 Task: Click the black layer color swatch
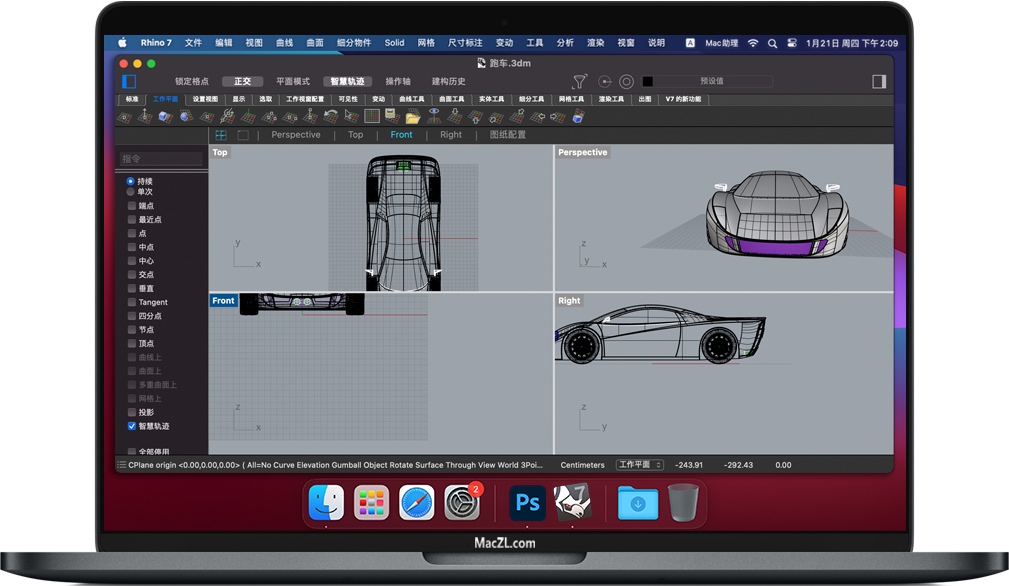[x=647, y=81]
